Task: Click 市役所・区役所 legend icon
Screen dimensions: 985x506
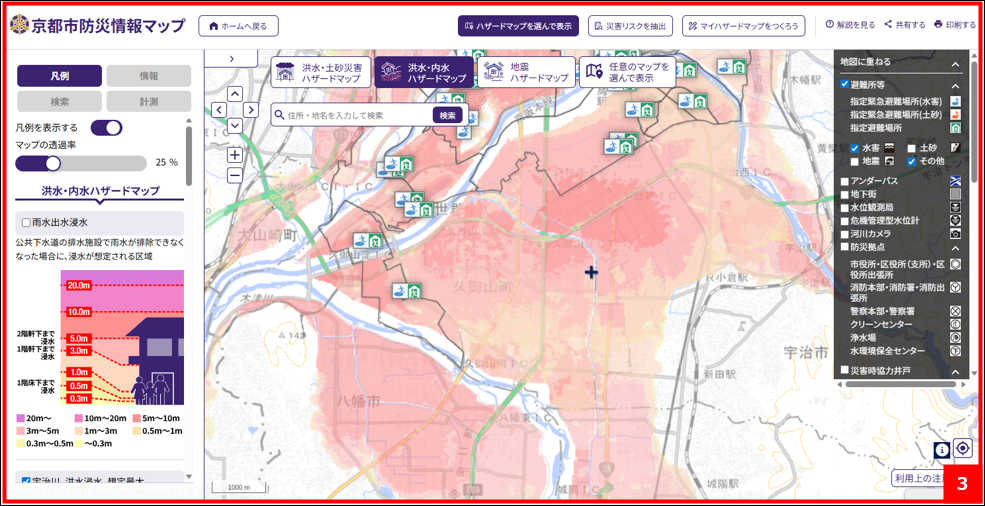Action: [955, 265]
